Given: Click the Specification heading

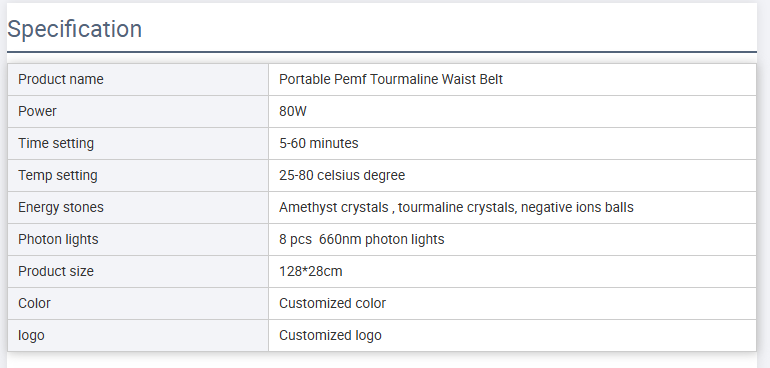Looking at the screenshot, I should pyautogui.click(x=75, y=29).
